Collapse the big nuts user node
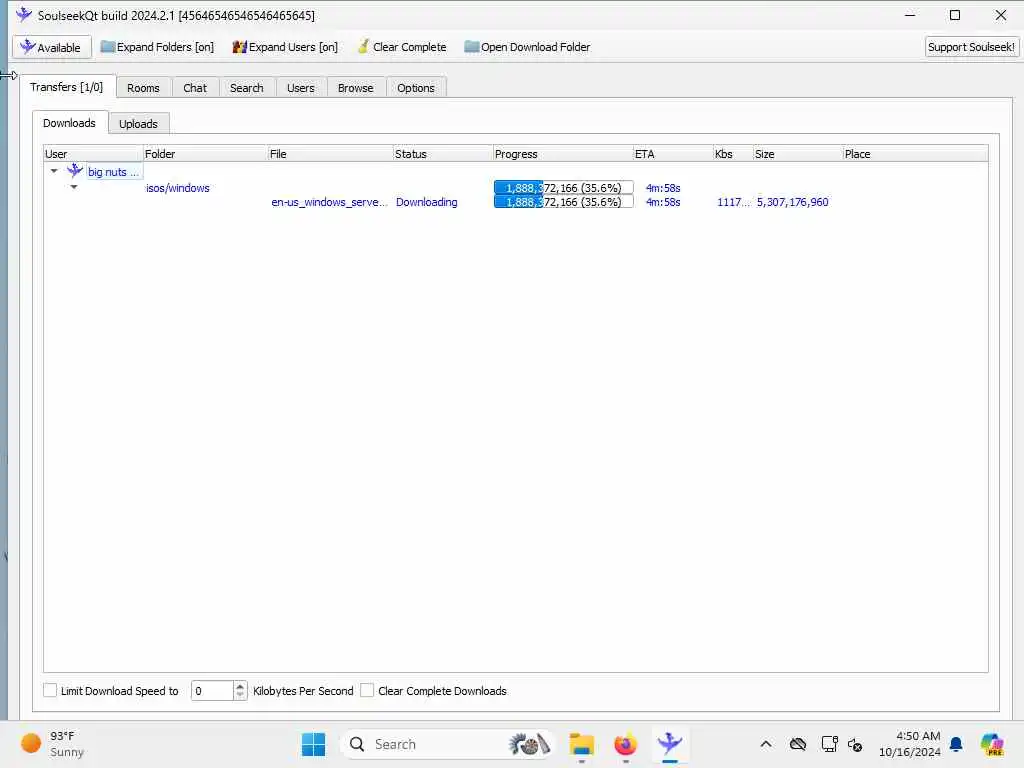The height and width of the screenshot is (768, 1024). point(54,171)
